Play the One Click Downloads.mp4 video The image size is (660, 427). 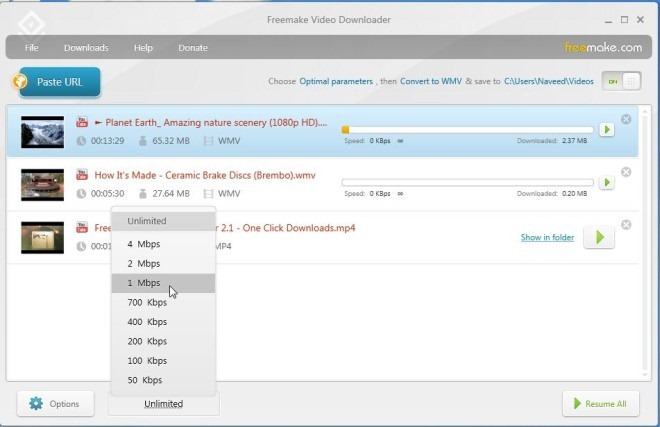599,238
